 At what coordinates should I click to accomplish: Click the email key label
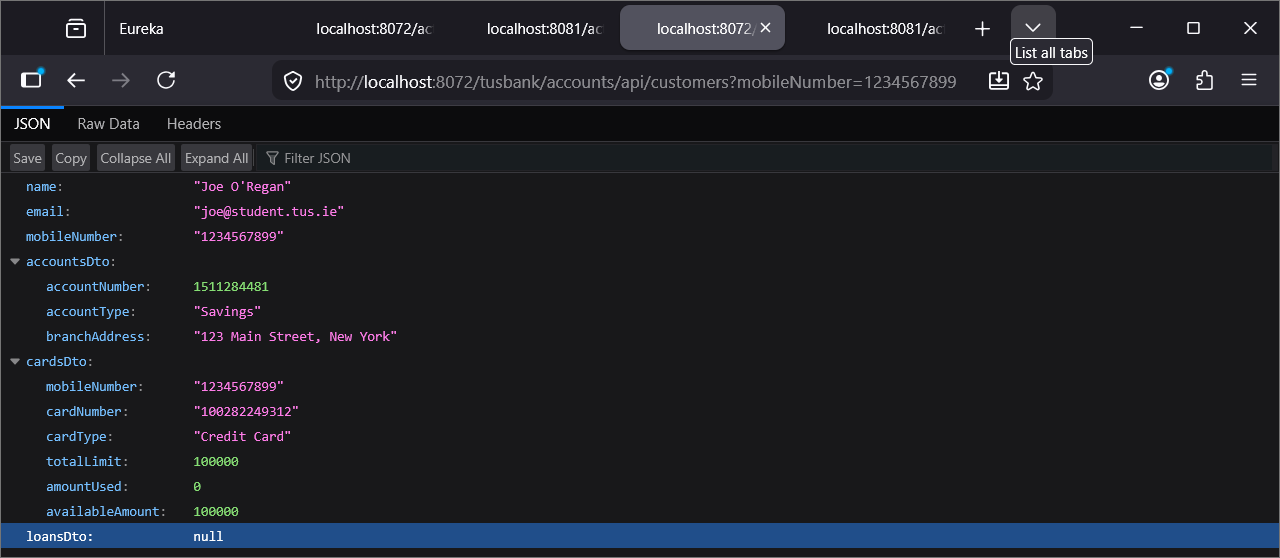tap(48, 211)
